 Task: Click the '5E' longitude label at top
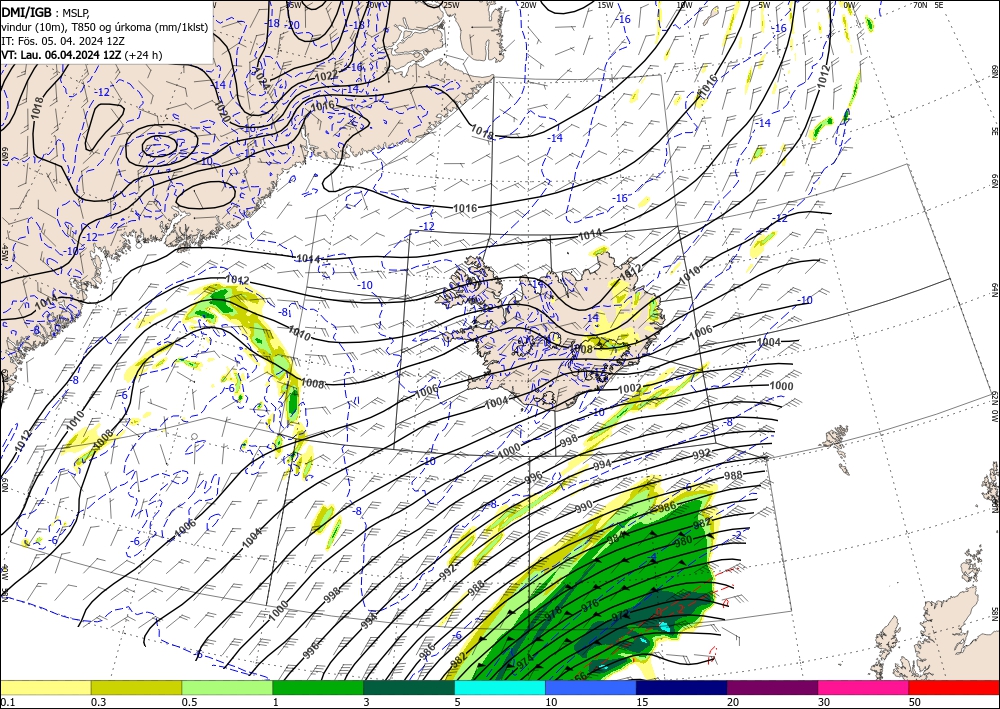939,5
